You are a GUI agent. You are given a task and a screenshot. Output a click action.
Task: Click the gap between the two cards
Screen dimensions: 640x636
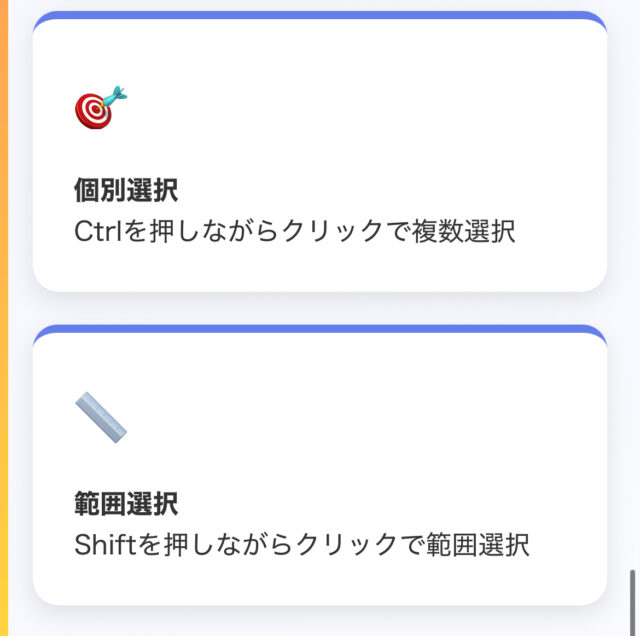point(320,307)
